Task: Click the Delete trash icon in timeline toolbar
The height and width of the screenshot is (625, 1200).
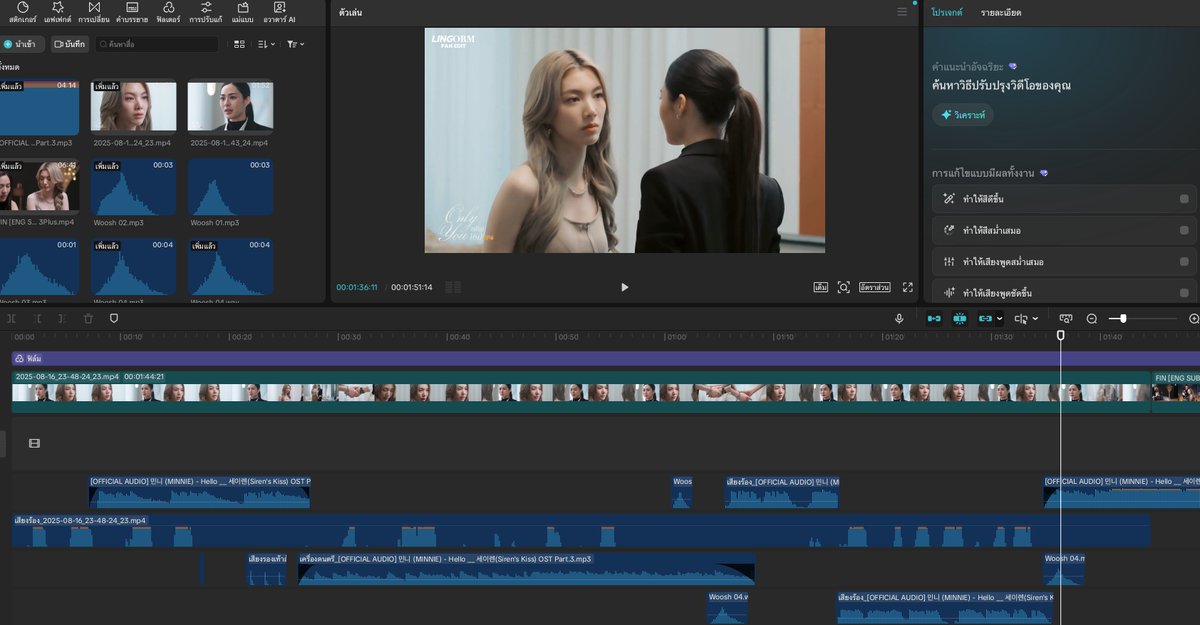Action: click(x=88, y=318)
